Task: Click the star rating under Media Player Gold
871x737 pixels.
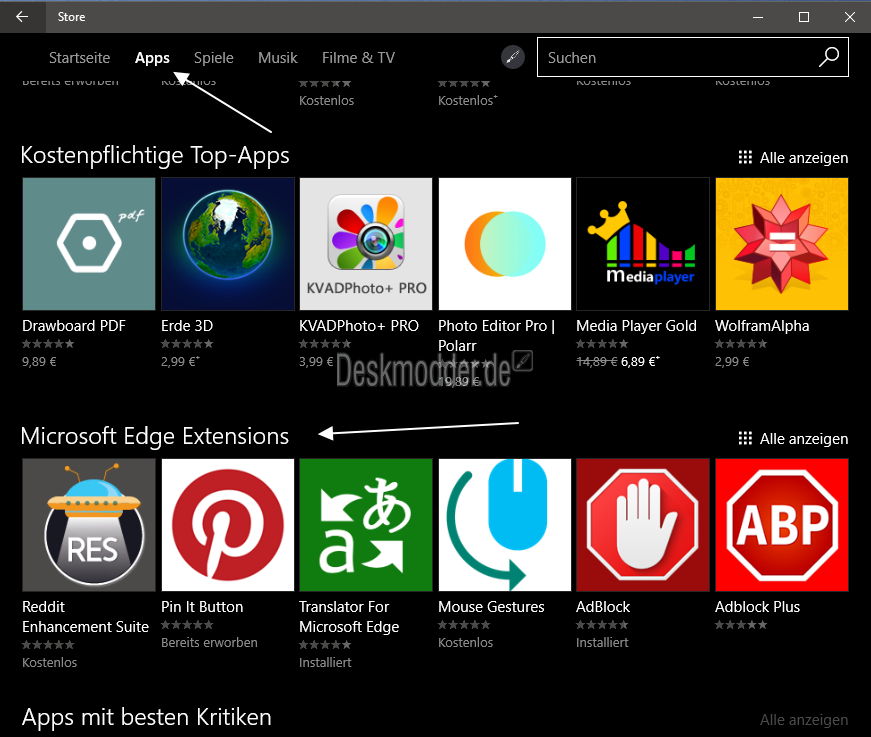Action: [602, 344]
